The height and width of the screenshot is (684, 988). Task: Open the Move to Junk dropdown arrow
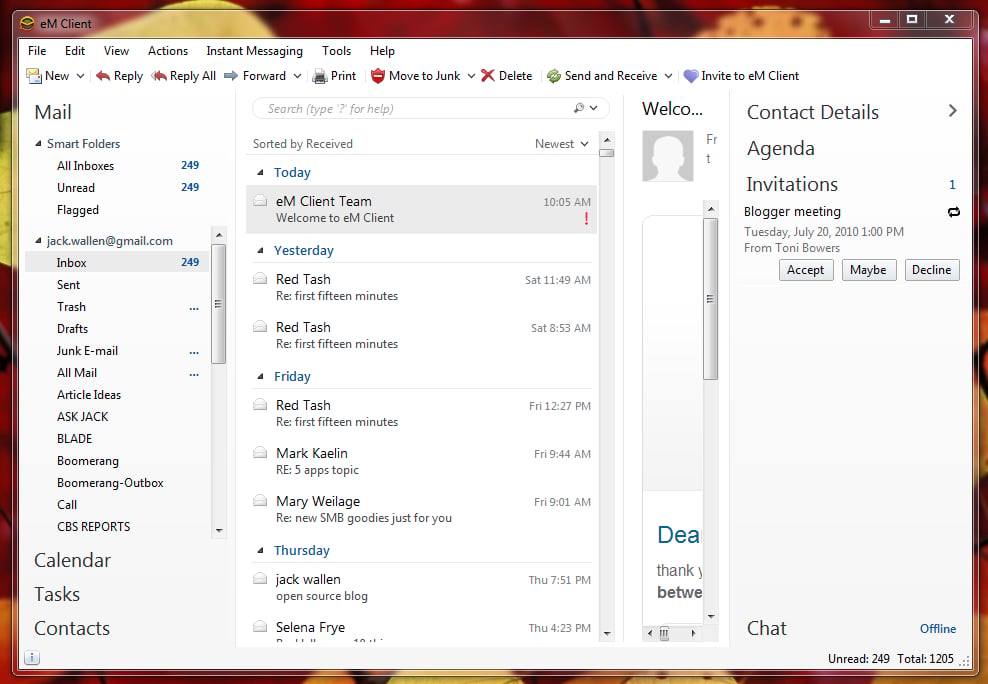pos(471,76)
